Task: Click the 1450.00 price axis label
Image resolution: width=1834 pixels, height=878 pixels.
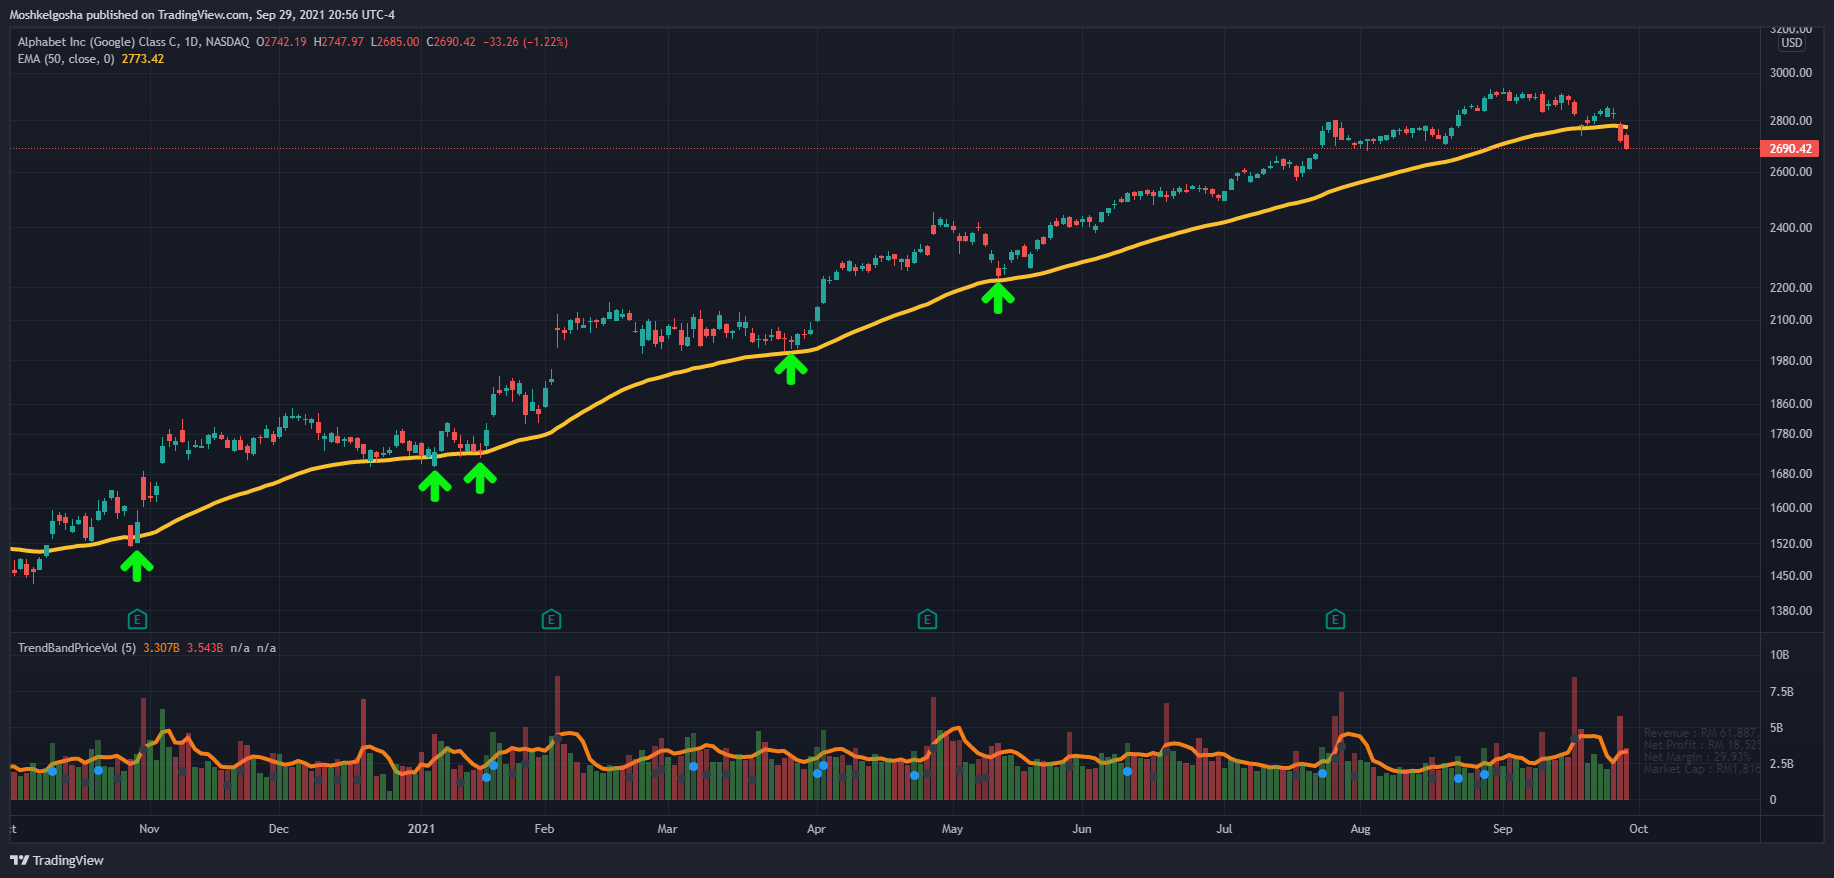Action: click(x=1790, y=576)
